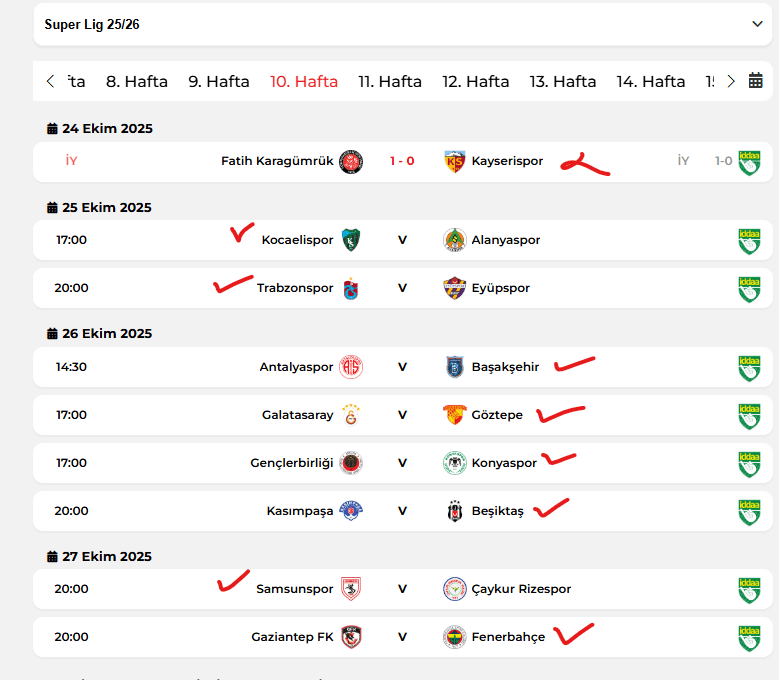Click the Trabzonspor club crest
Screen dimensions: 779x680
pyautogui.click(x=350, y=288)
